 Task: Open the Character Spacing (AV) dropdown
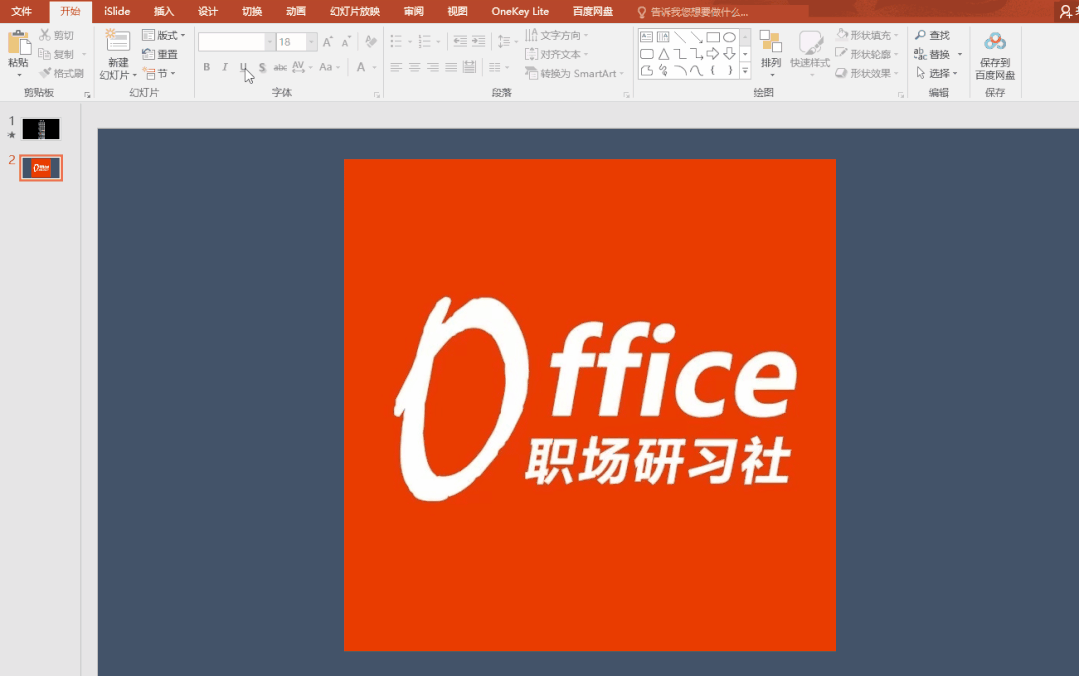pos(302,67)
